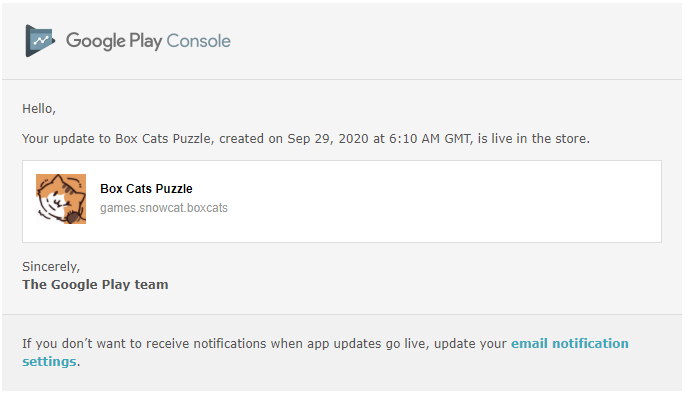The width and height of the screenshot is (692, 406).
Task: Click 'The Google Play team' signature
Action: [x=95, y=285]
